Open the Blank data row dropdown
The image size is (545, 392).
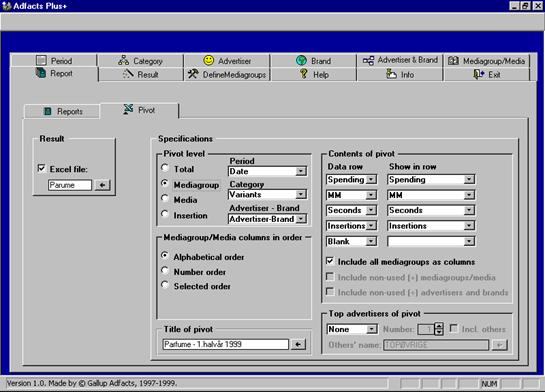371,241
